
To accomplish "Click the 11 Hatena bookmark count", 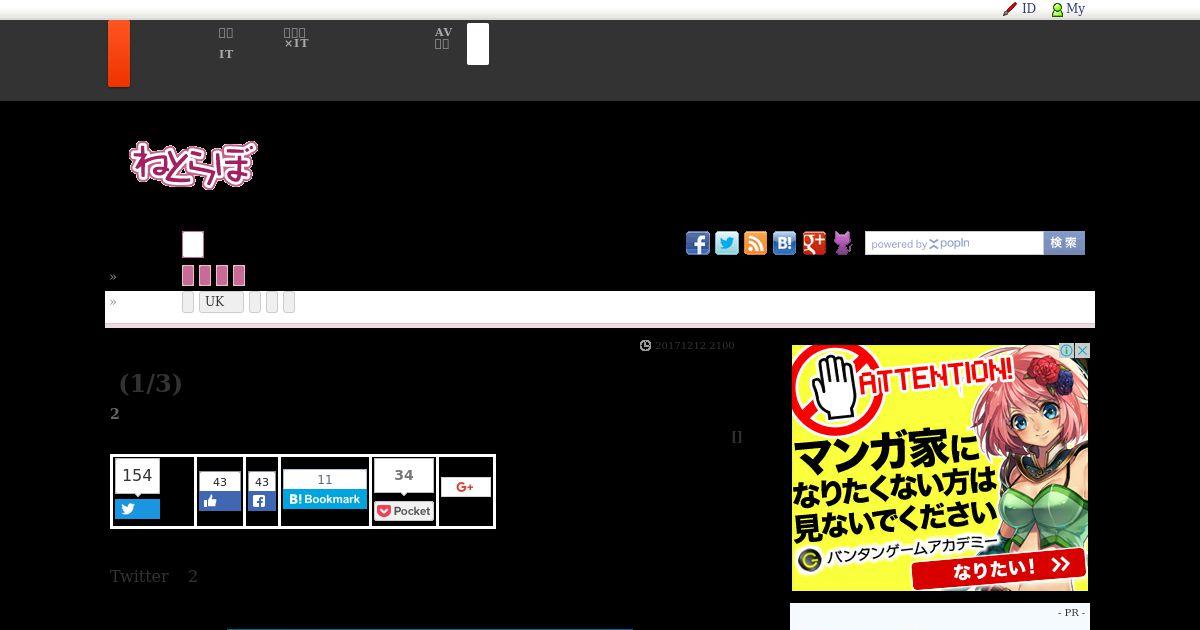I will 325,479.
